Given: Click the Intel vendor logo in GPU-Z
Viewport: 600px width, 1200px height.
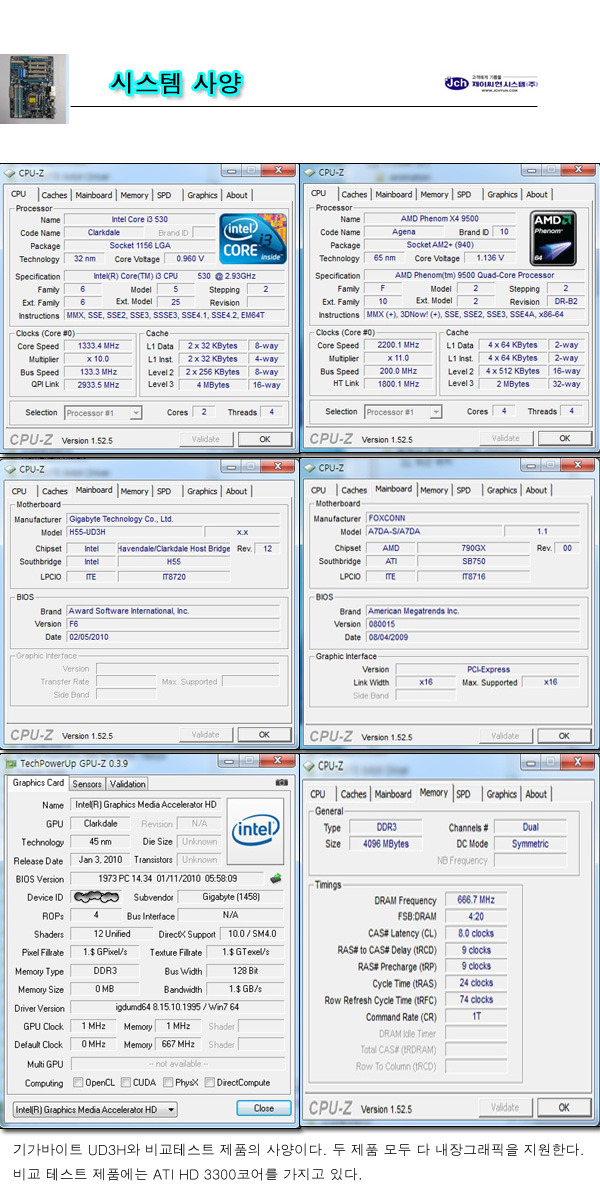Looking at the screenshot, I should pyautogui.click(x=256, y=829).
